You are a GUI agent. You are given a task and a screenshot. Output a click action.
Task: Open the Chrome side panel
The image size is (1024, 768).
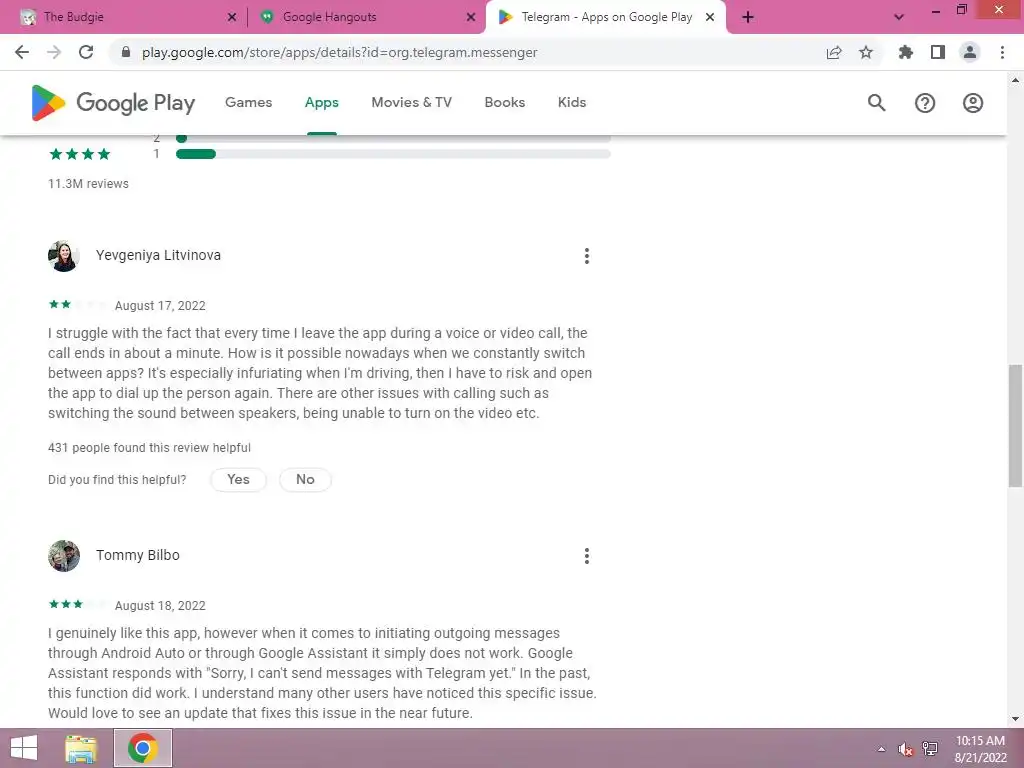(938, 52)
